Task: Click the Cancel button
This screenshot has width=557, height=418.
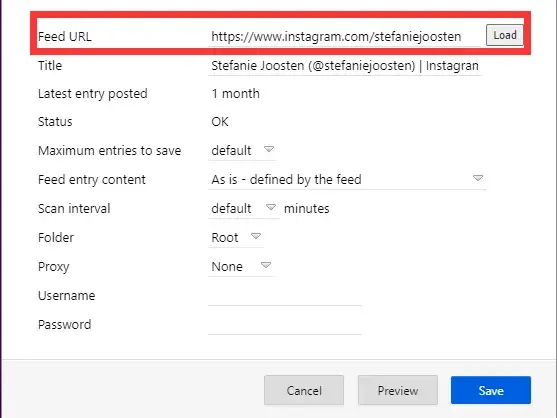Action: click(x=304, y=390)
